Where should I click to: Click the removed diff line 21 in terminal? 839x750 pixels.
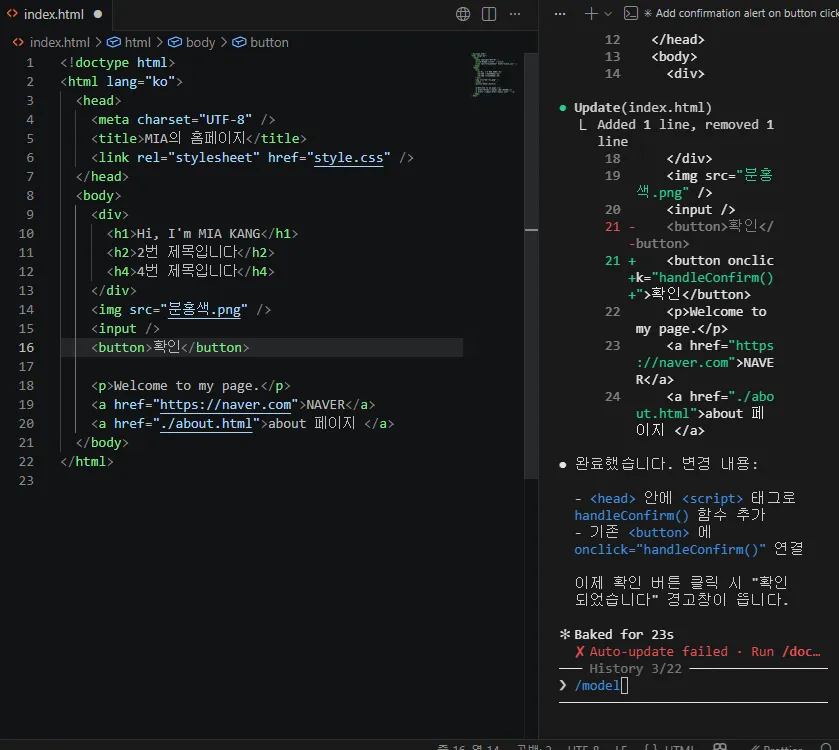click(689, 235)
